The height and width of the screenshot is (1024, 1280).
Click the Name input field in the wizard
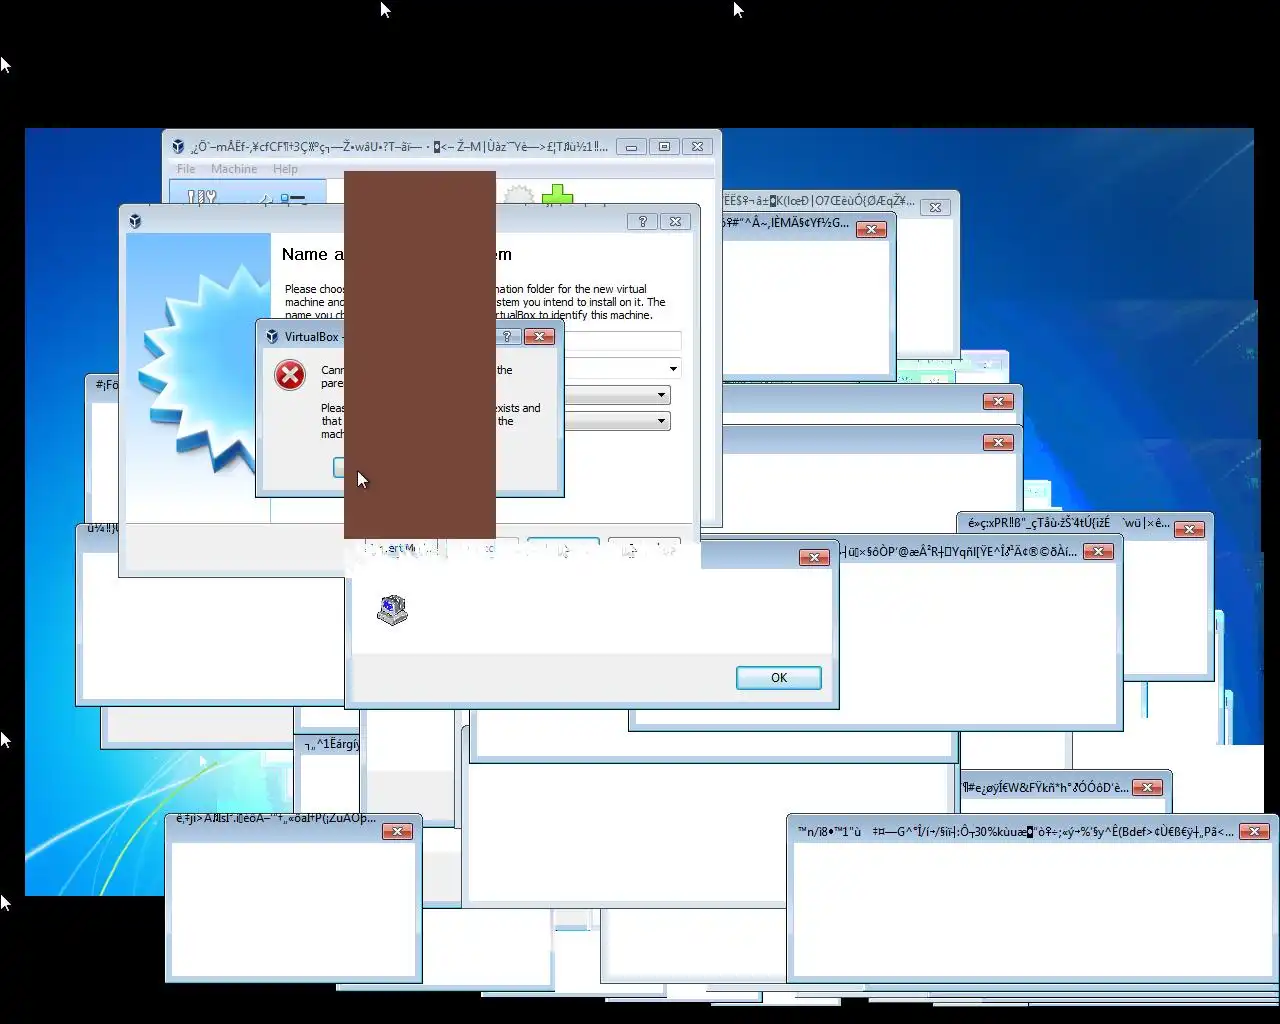[622, 341]
